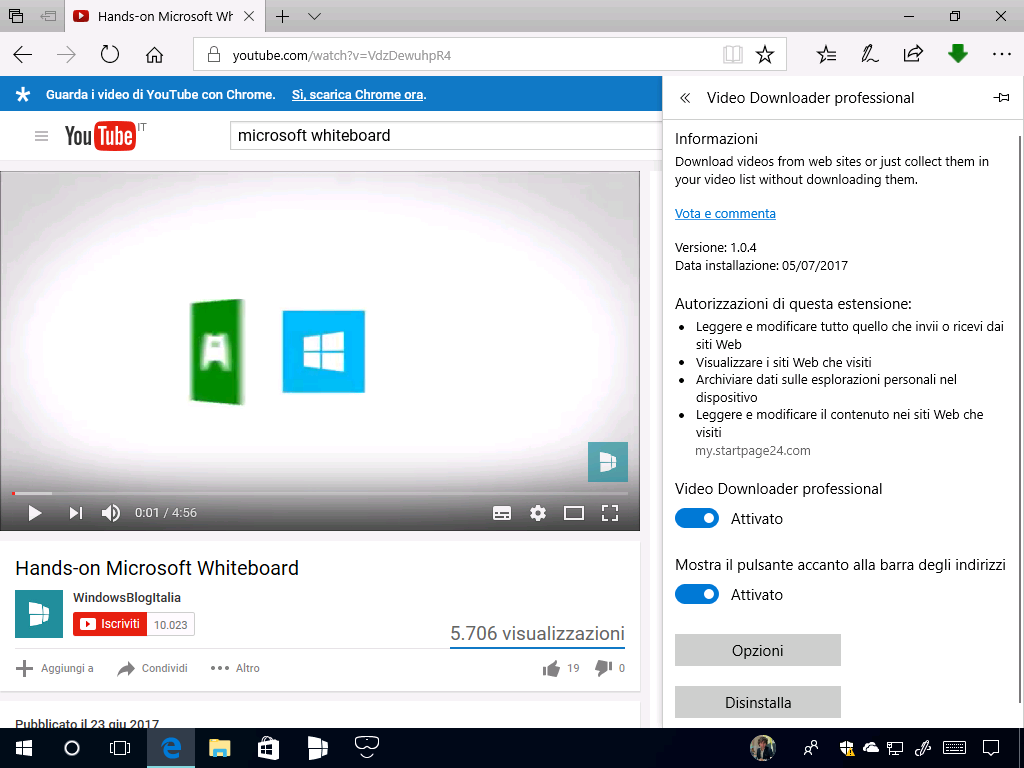Toggle reading view book icon in address bar
The width and height of the screenshot is (1024, 768).
(733, 54)
